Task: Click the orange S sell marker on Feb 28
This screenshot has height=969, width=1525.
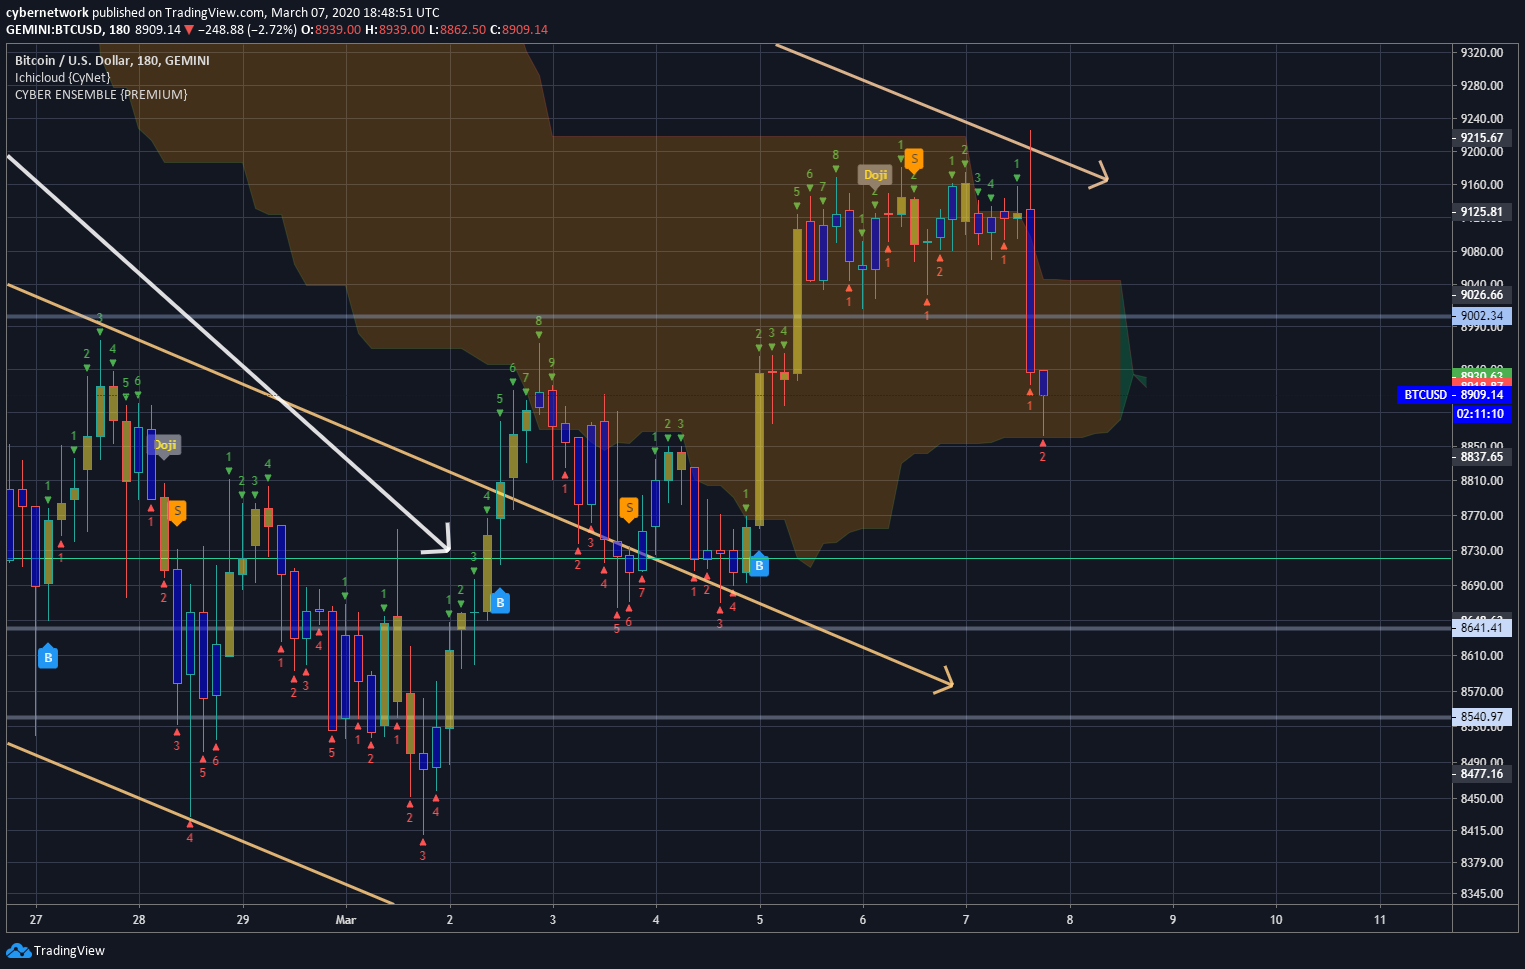Action: (177, 511)
